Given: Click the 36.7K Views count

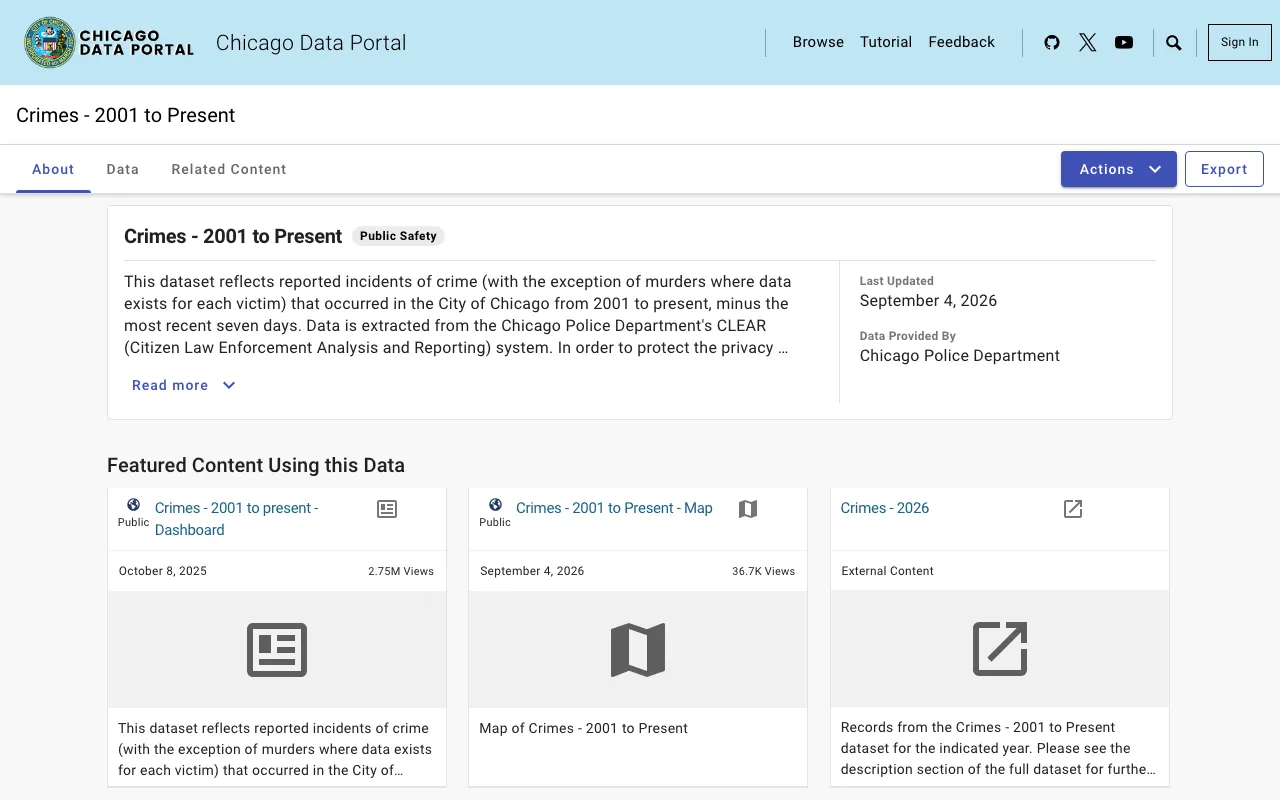Looking at the screenshot, I should tap(763, 571).
